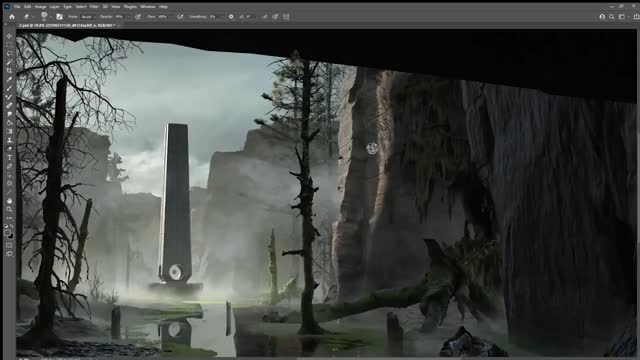Switch to the 2.psd document tab
The width and height of the screenshot is (640, 360).
coord(66,25)
